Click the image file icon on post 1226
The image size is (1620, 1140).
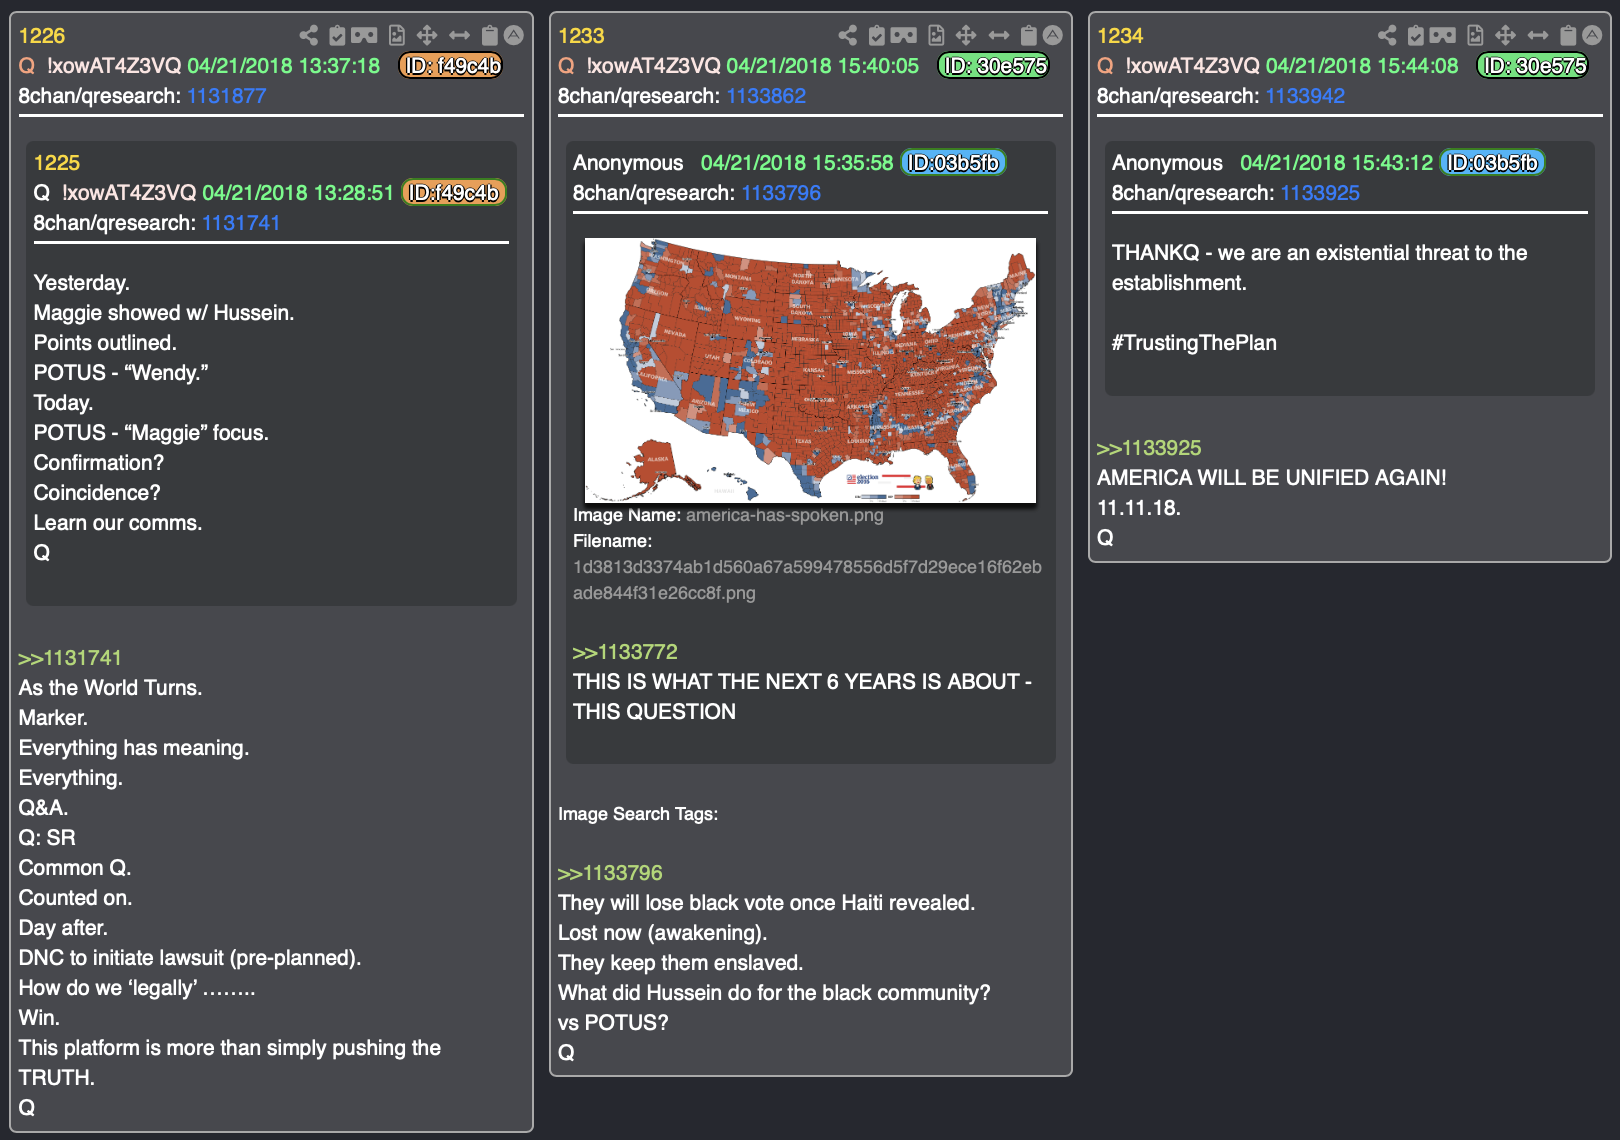coord(397,36)
